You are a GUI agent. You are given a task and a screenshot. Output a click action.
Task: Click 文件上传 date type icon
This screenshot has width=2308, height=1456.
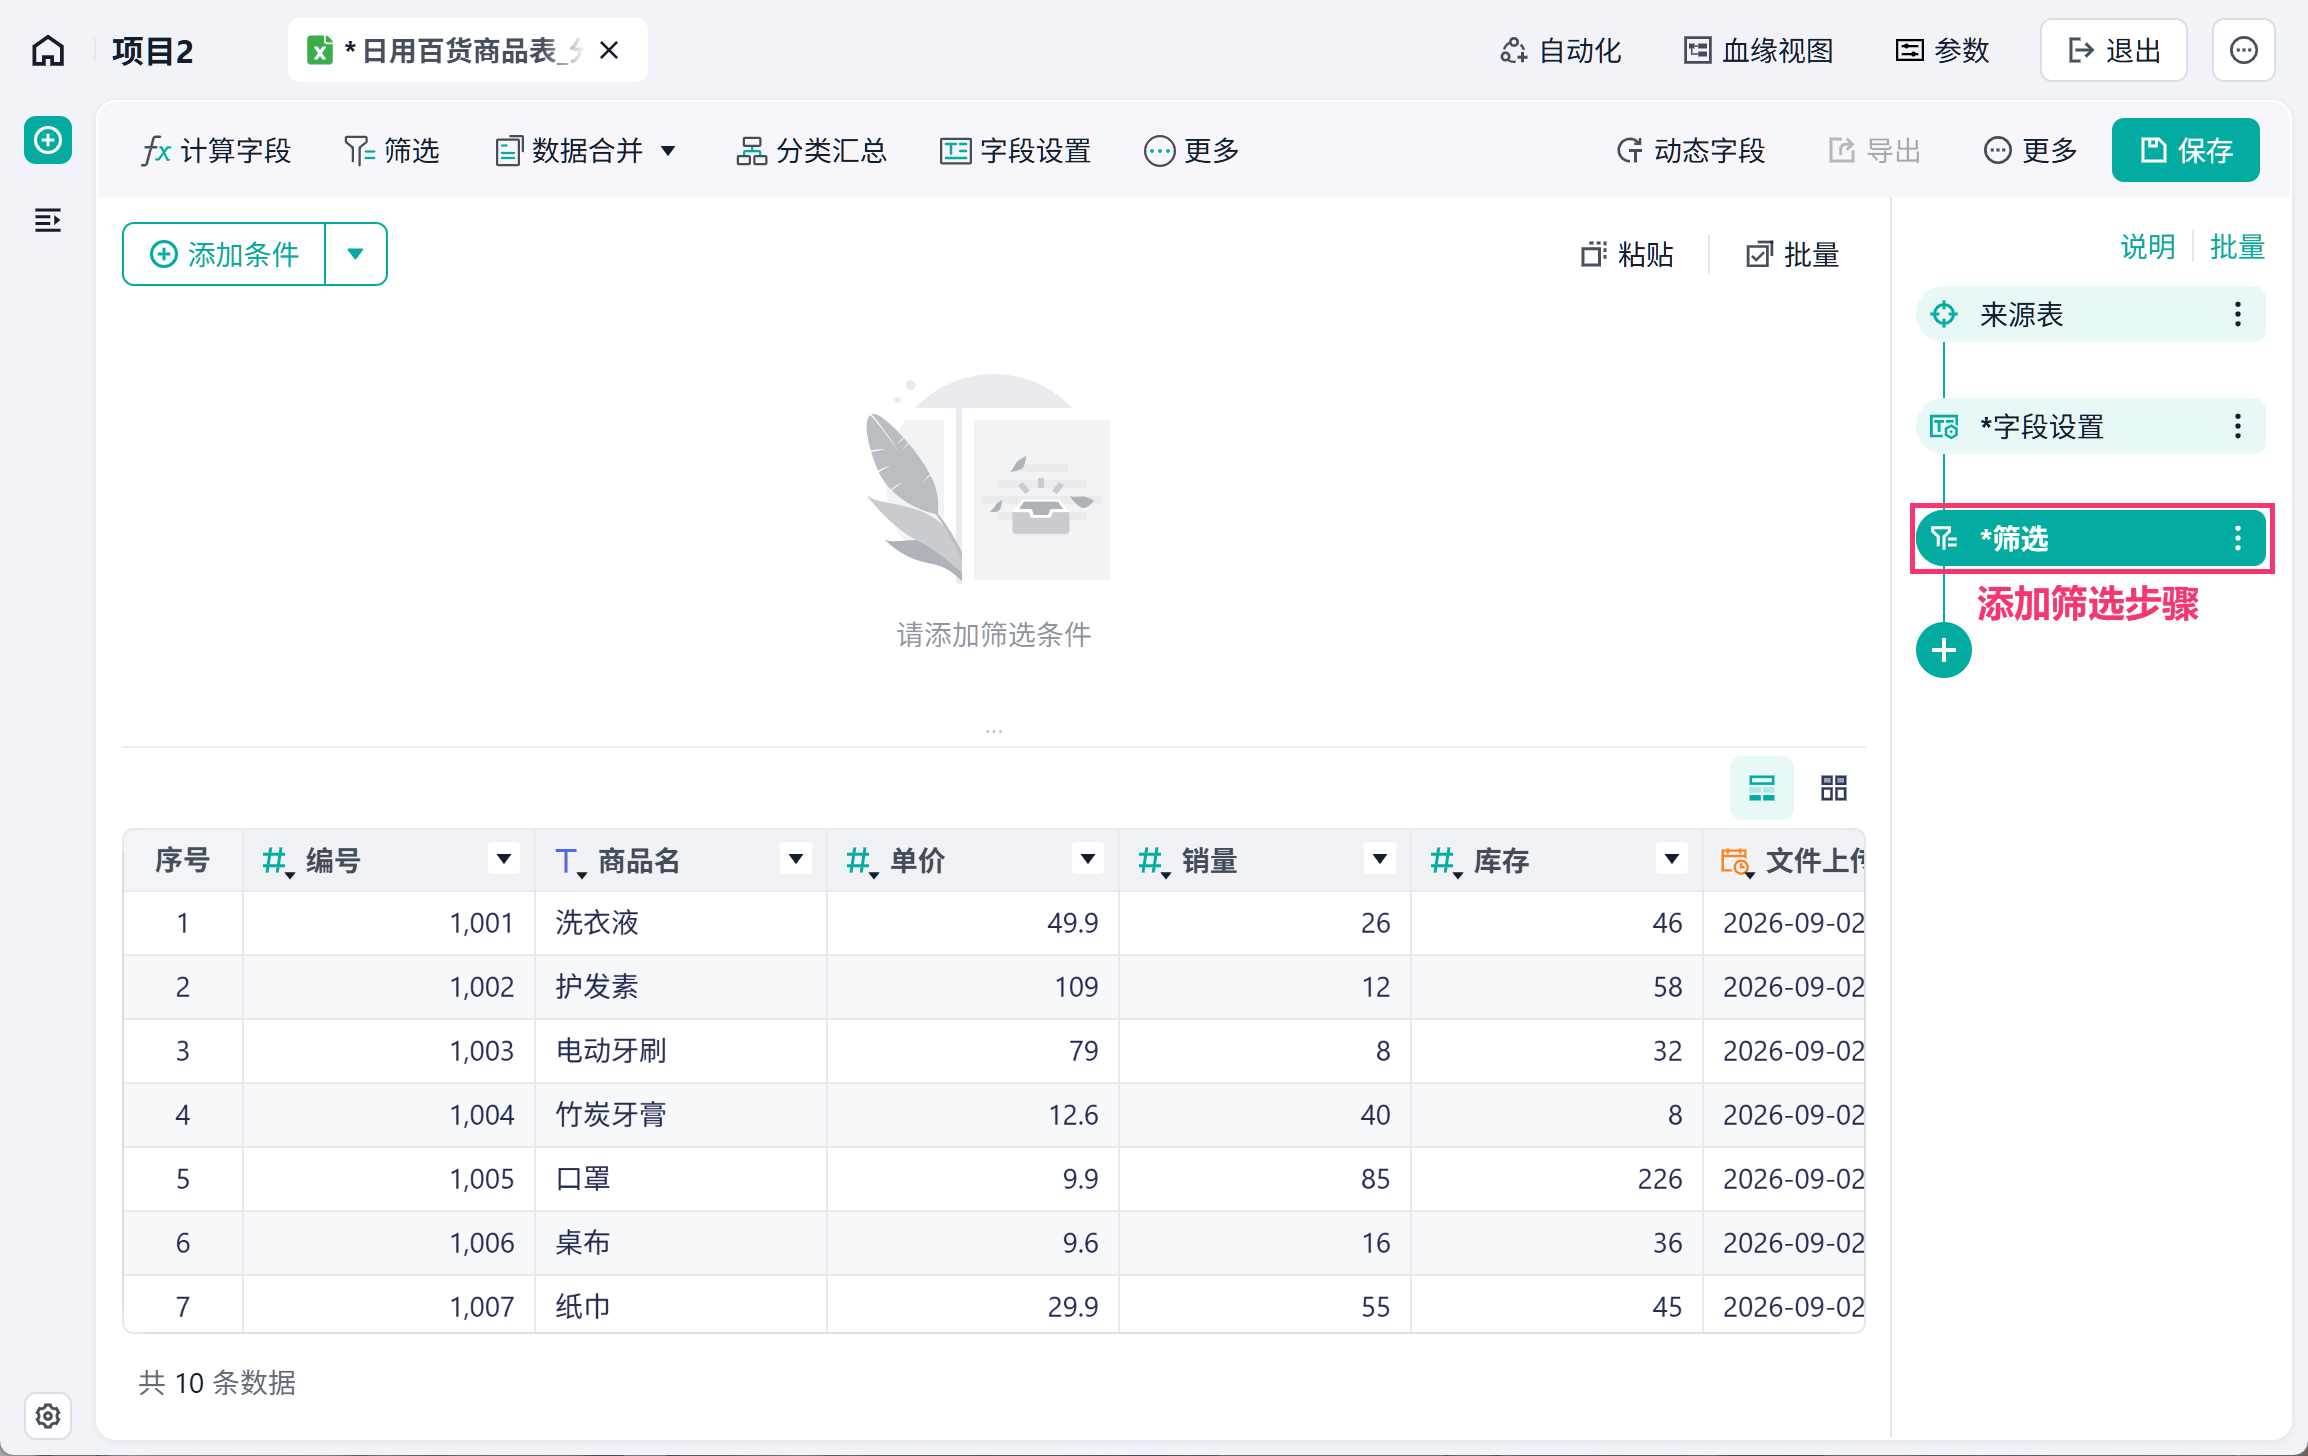[x=1736, y=861]
